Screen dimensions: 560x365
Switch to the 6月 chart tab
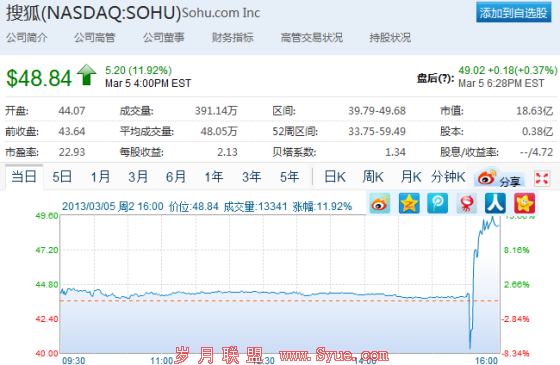click(176, 177)
